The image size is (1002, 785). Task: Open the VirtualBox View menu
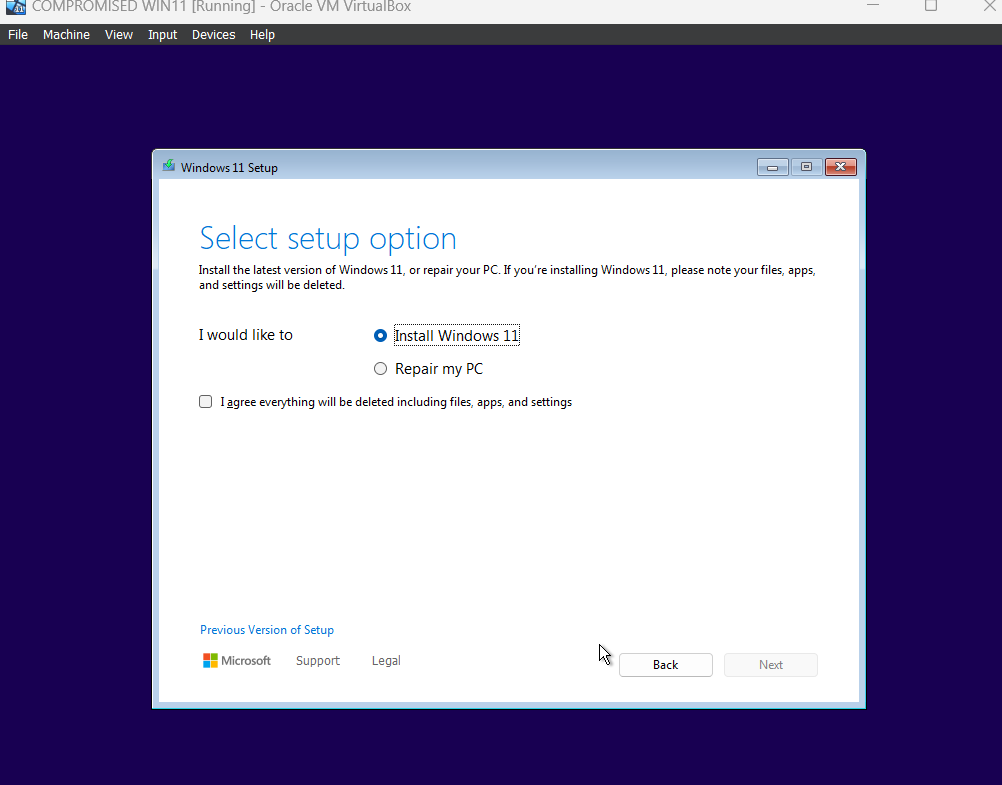[x=119, y=35]
